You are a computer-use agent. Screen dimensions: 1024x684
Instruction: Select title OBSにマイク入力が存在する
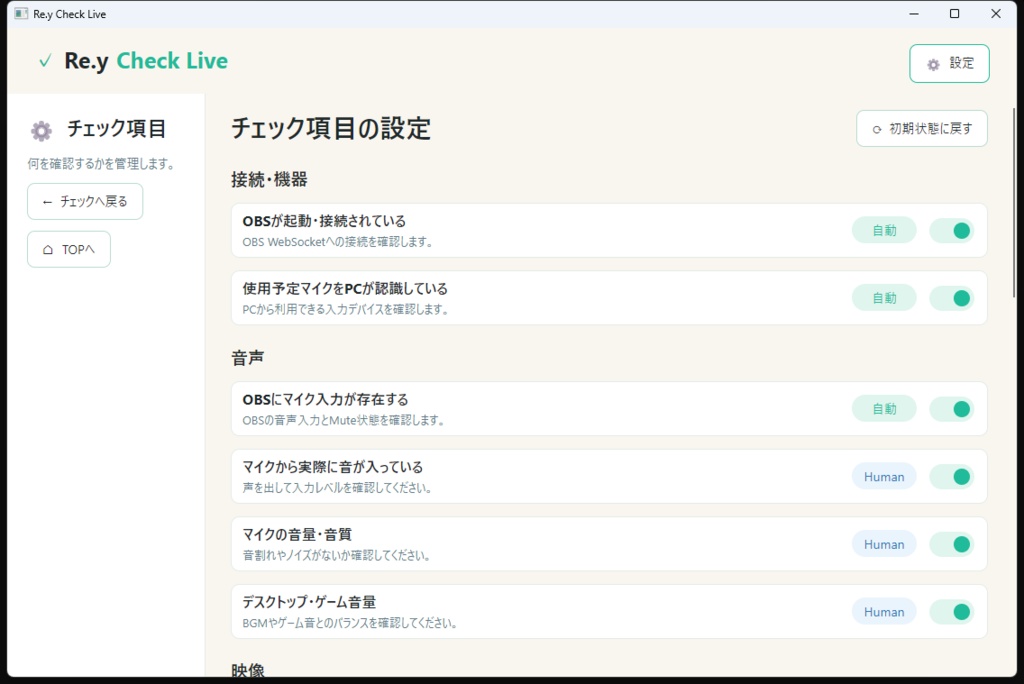coord(325,399)
